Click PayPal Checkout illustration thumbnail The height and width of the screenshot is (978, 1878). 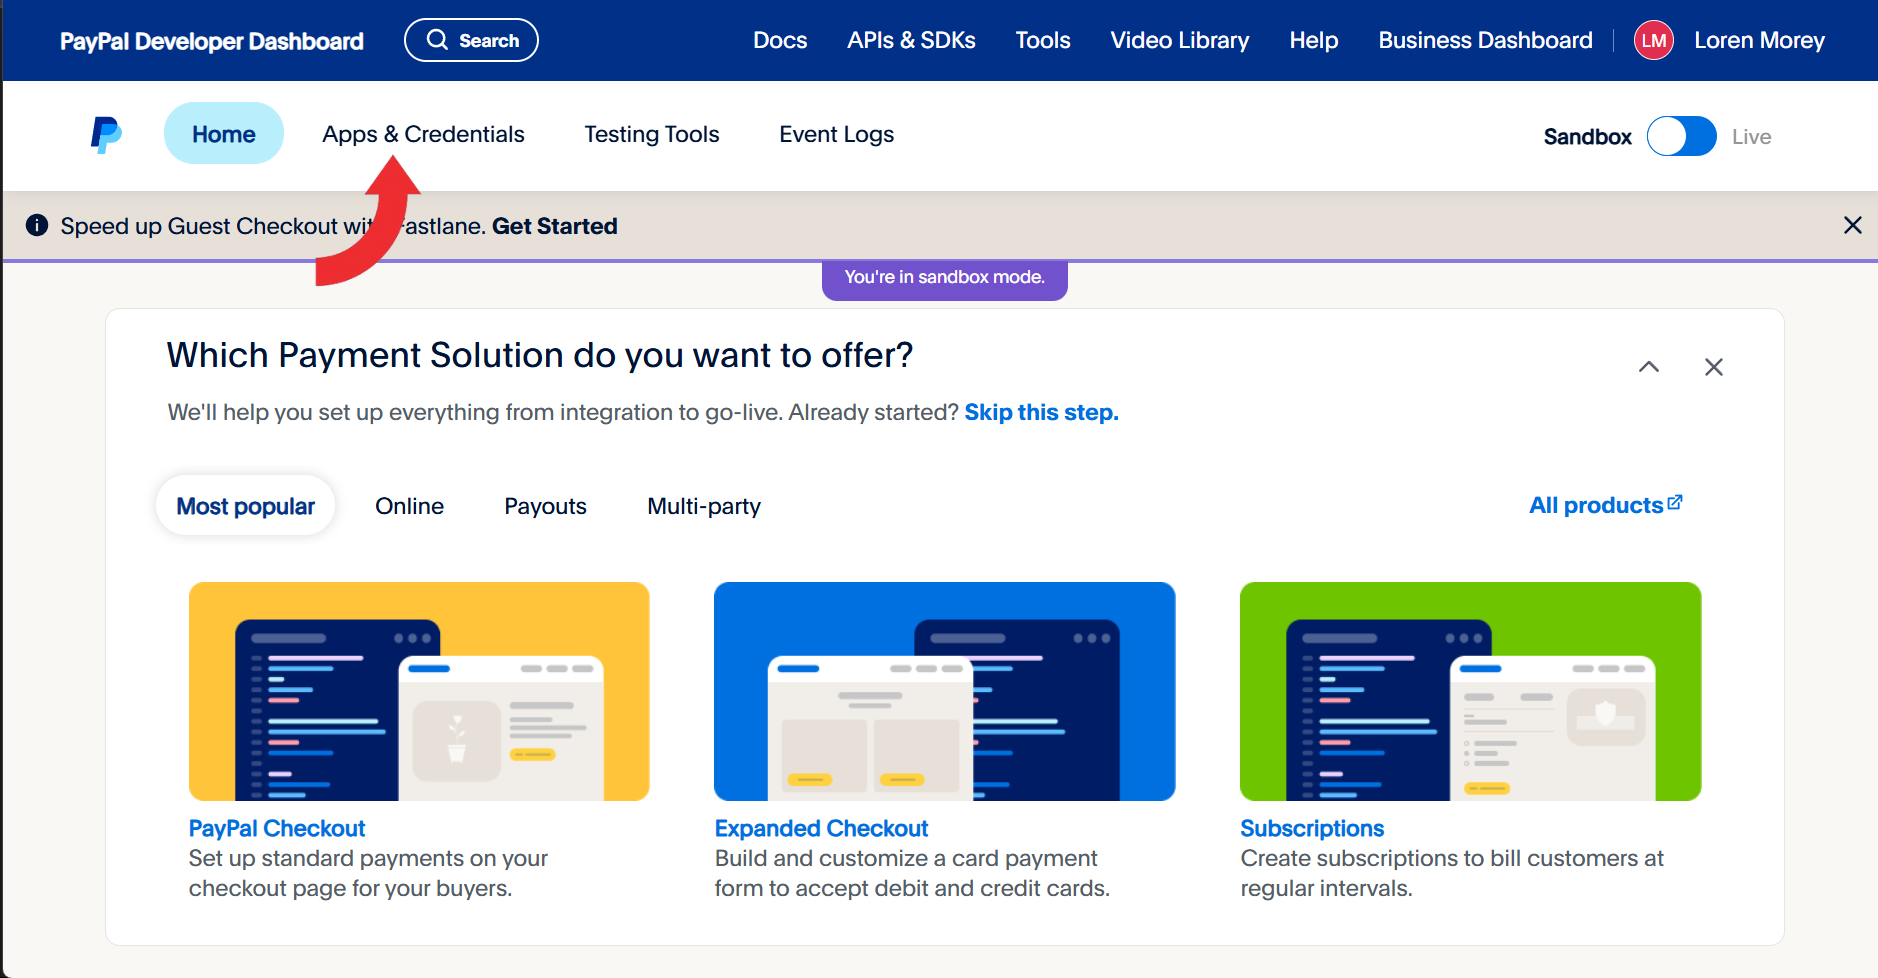click(419, 691)
